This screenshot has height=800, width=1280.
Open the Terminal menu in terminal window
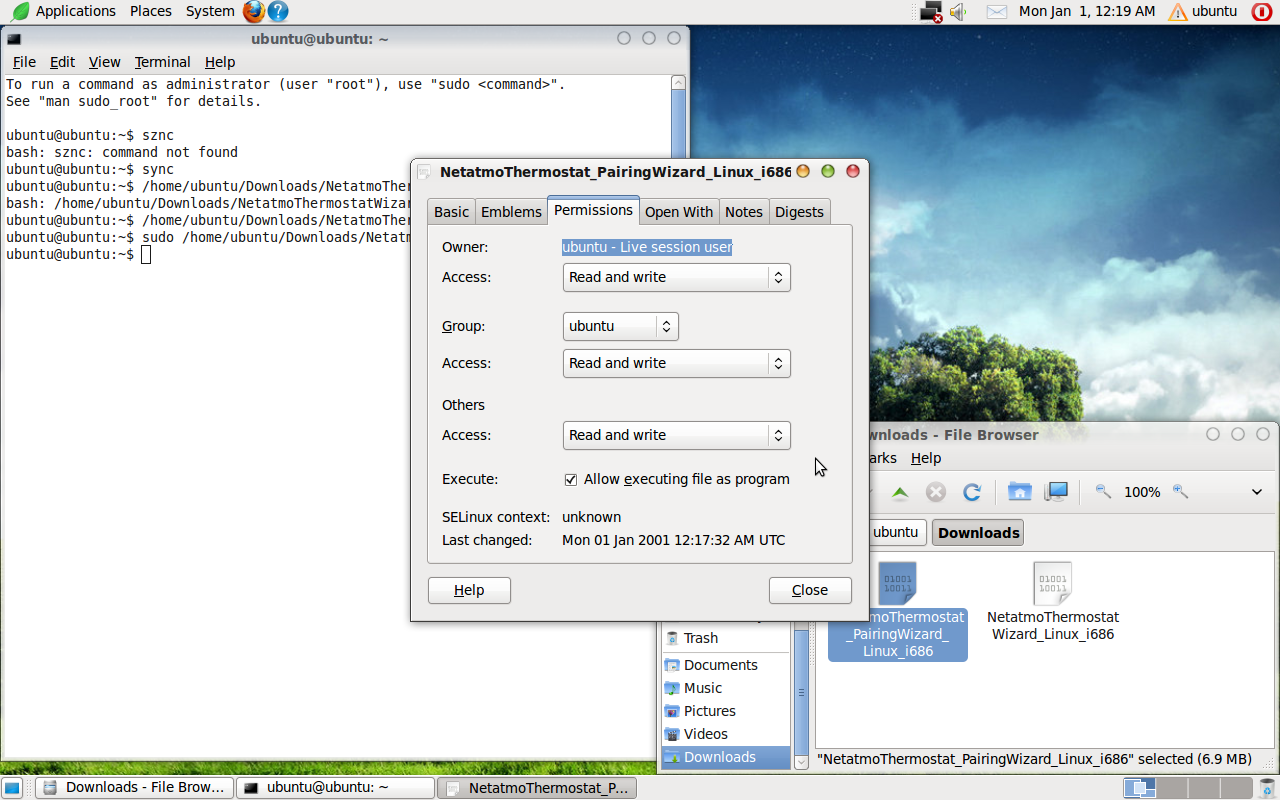pos(162,62)
